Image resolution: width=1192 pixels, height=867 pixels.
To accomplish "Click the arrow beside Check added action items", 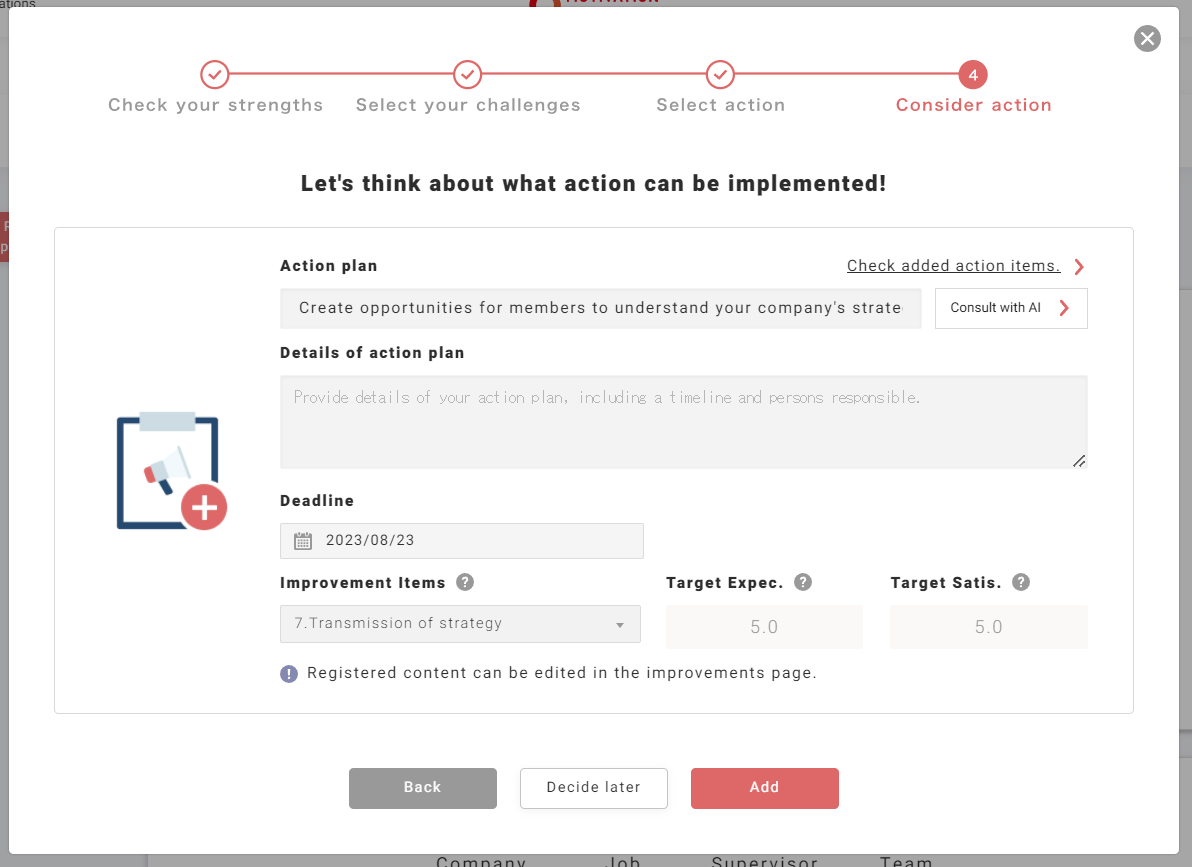I will click(1079, 266).
